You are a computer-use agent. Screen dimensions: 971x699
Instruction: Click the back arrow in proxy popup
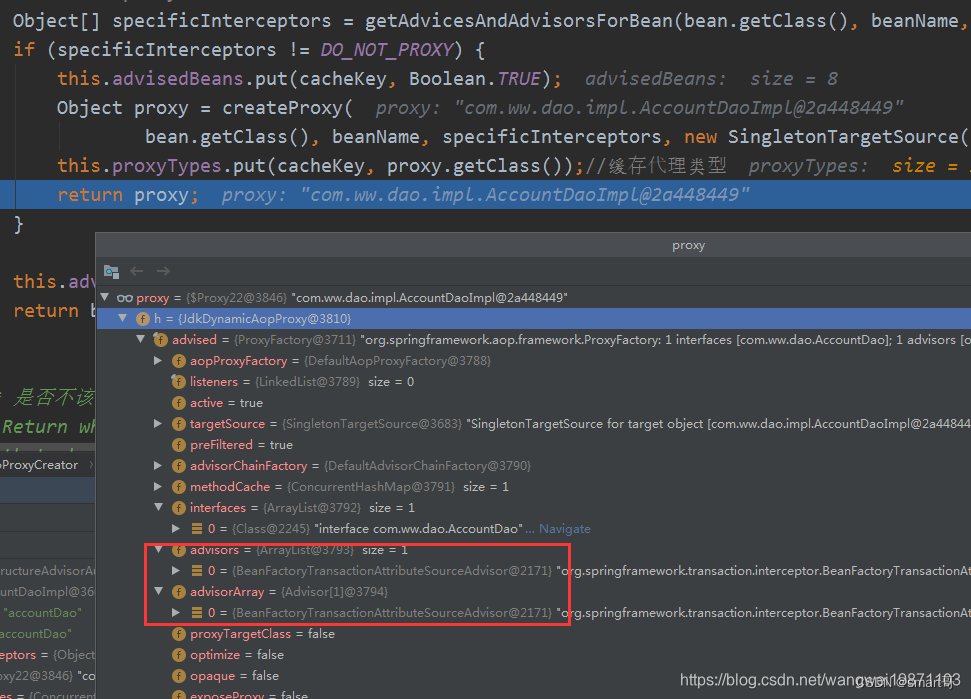point(137,271)
